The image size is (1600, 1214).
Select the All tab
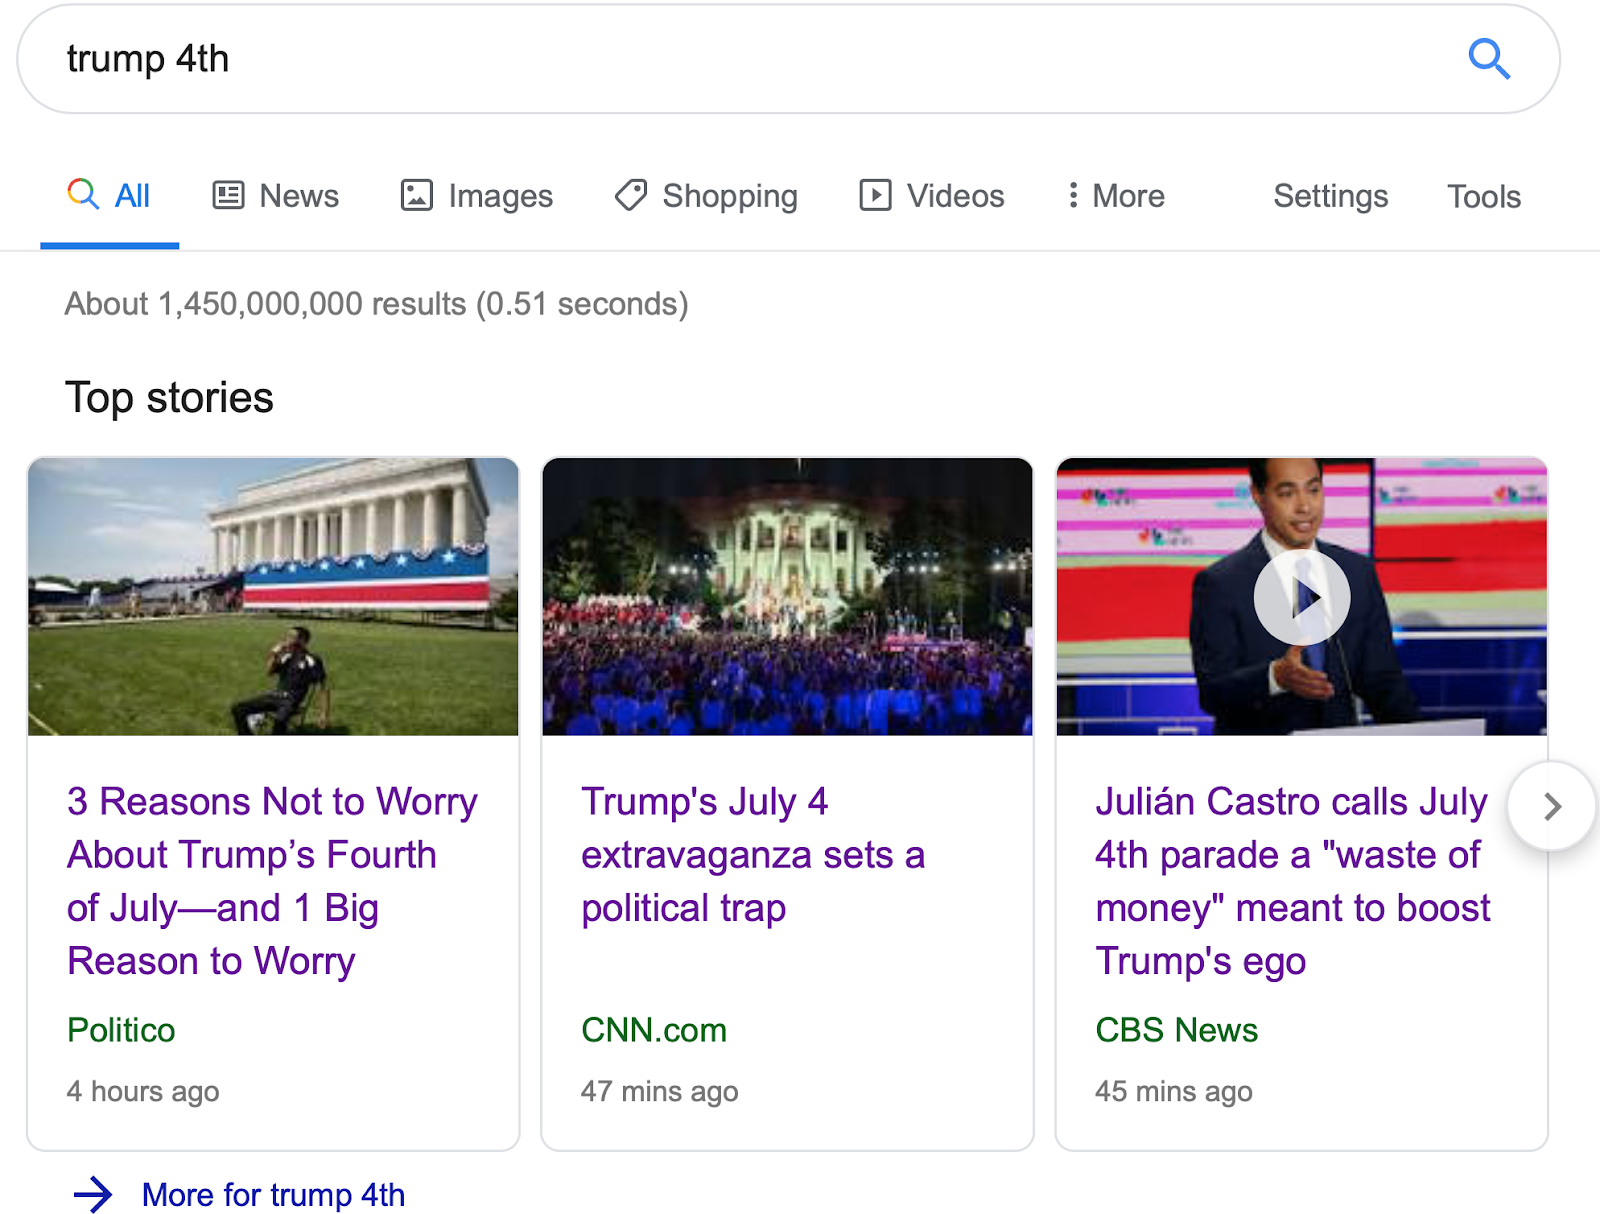point(110,196)
